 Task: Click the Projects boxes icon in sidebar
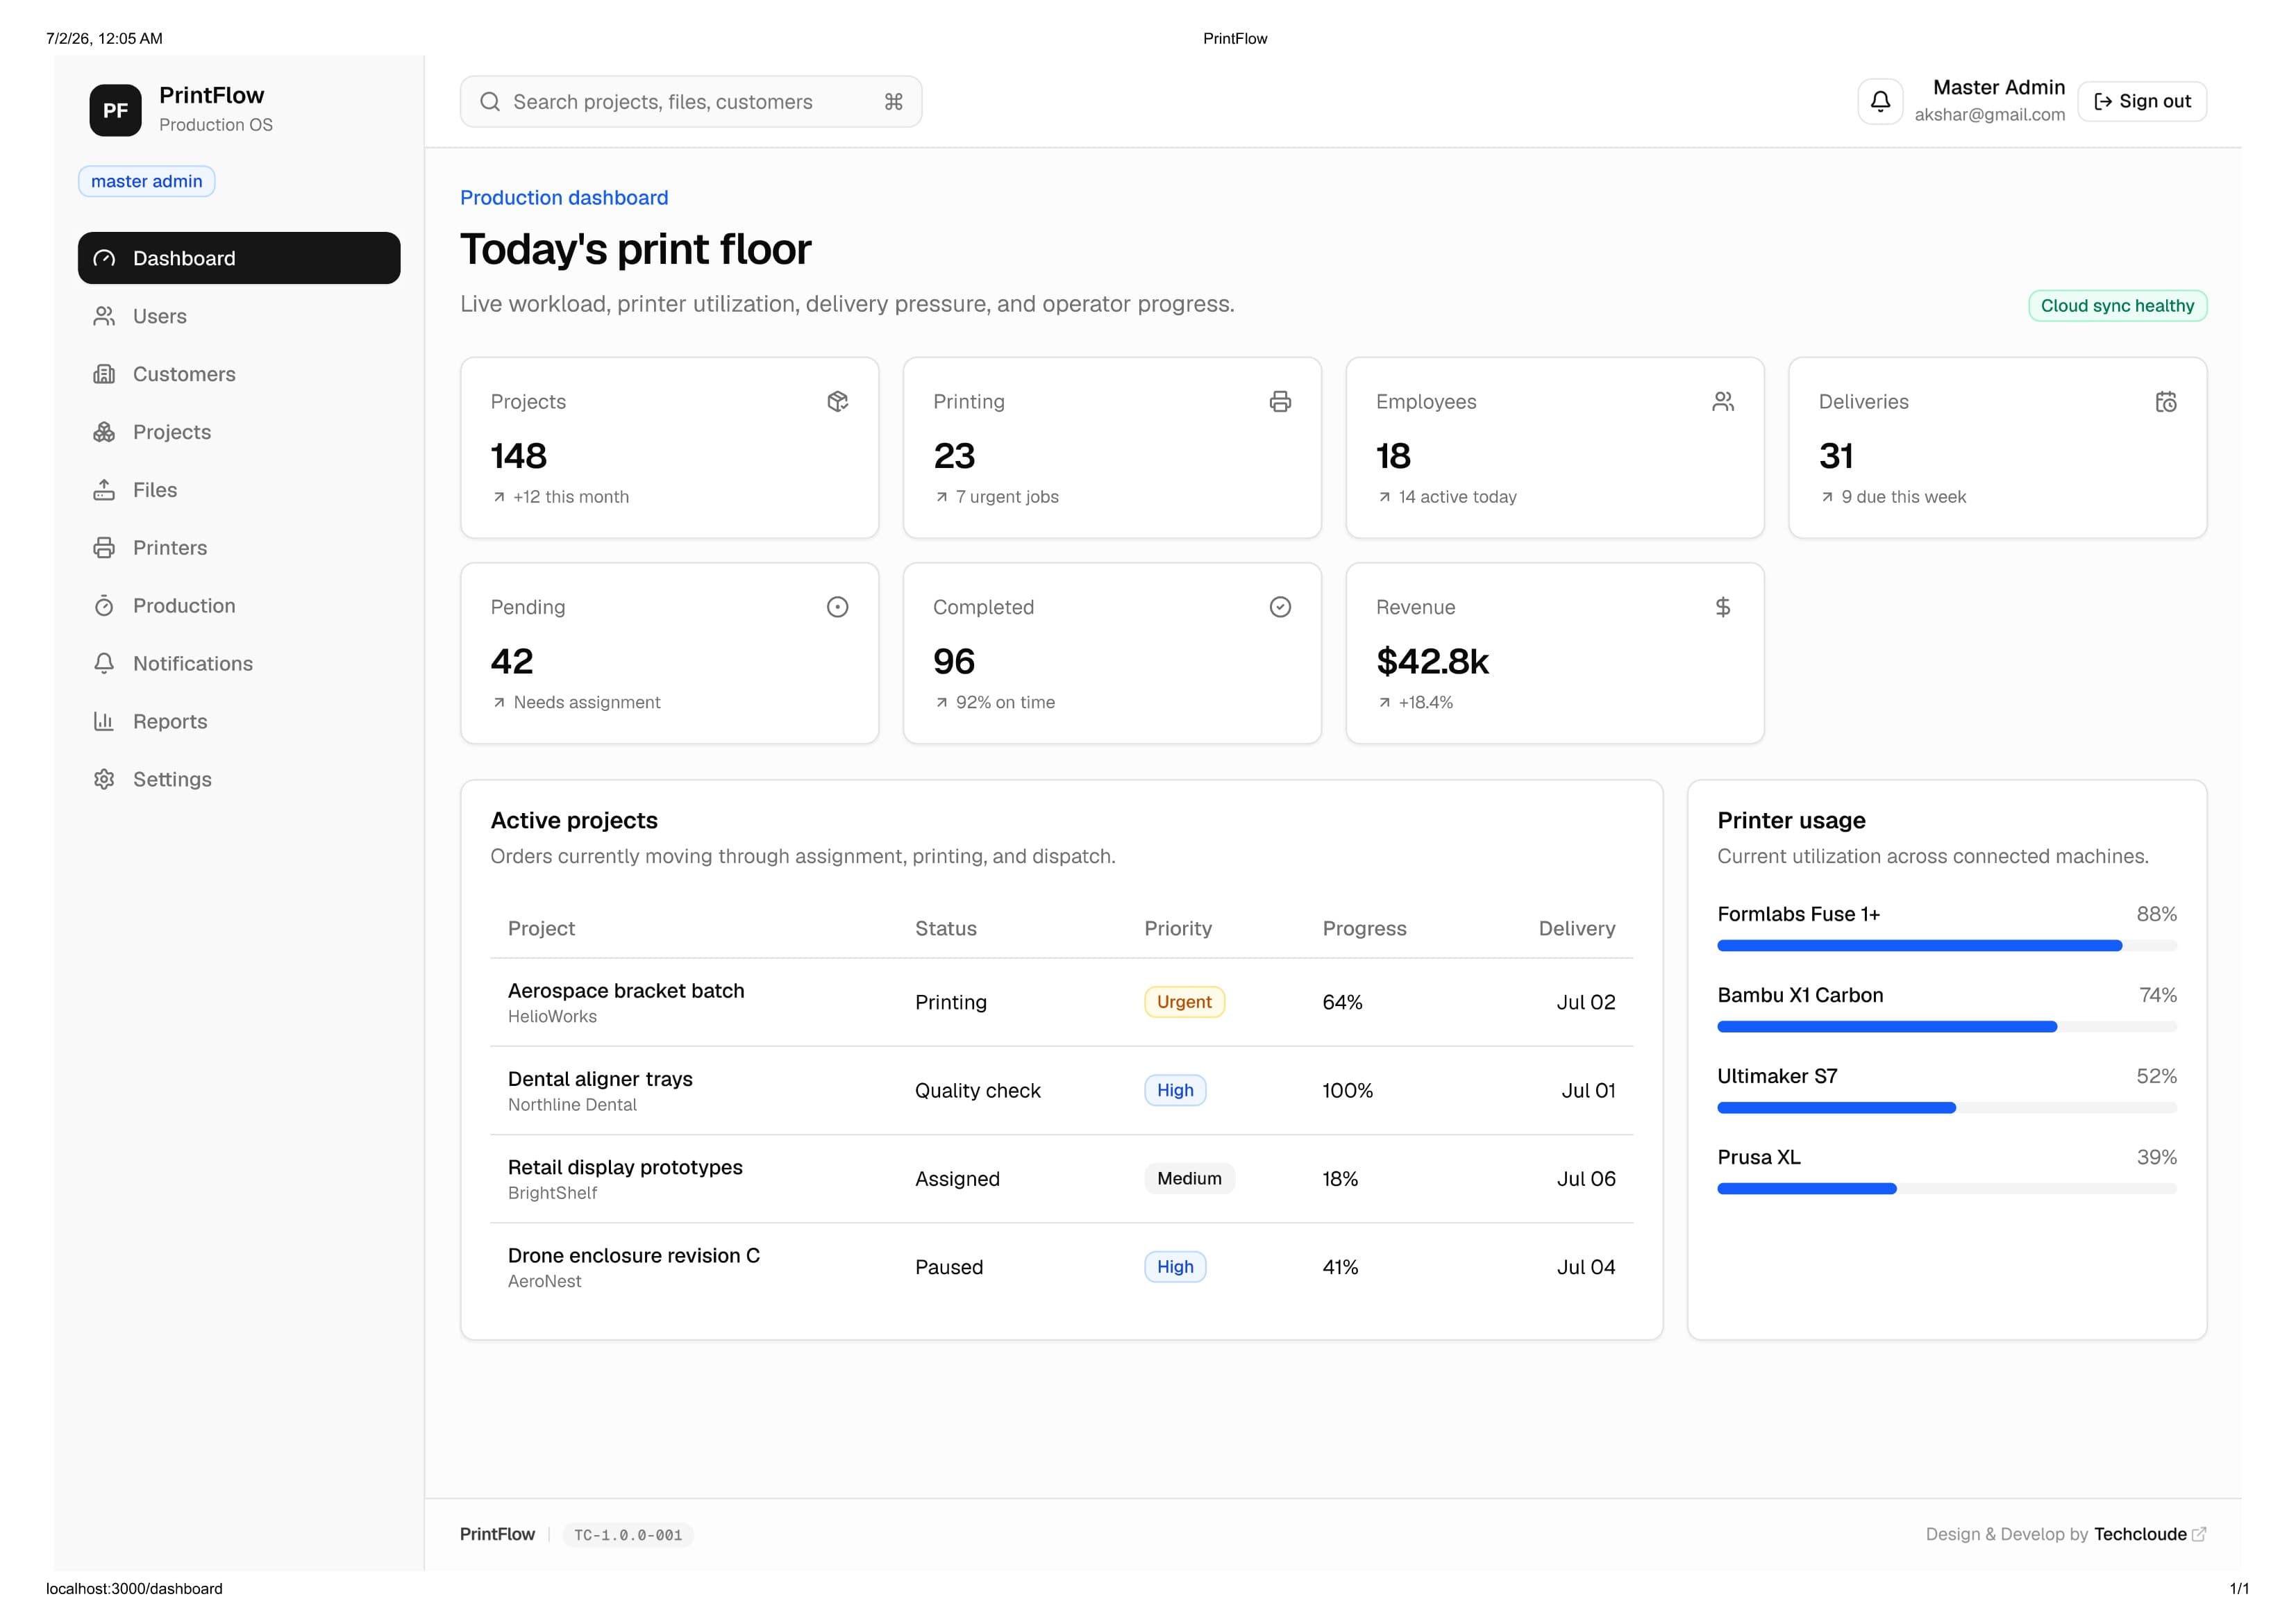104,433
